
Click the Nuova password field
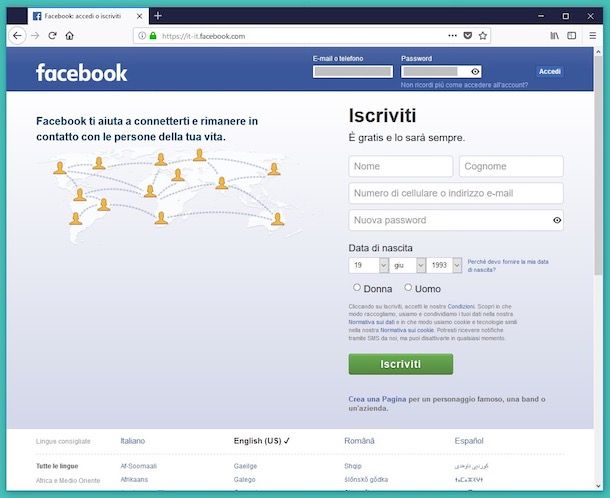pos(456,220)
